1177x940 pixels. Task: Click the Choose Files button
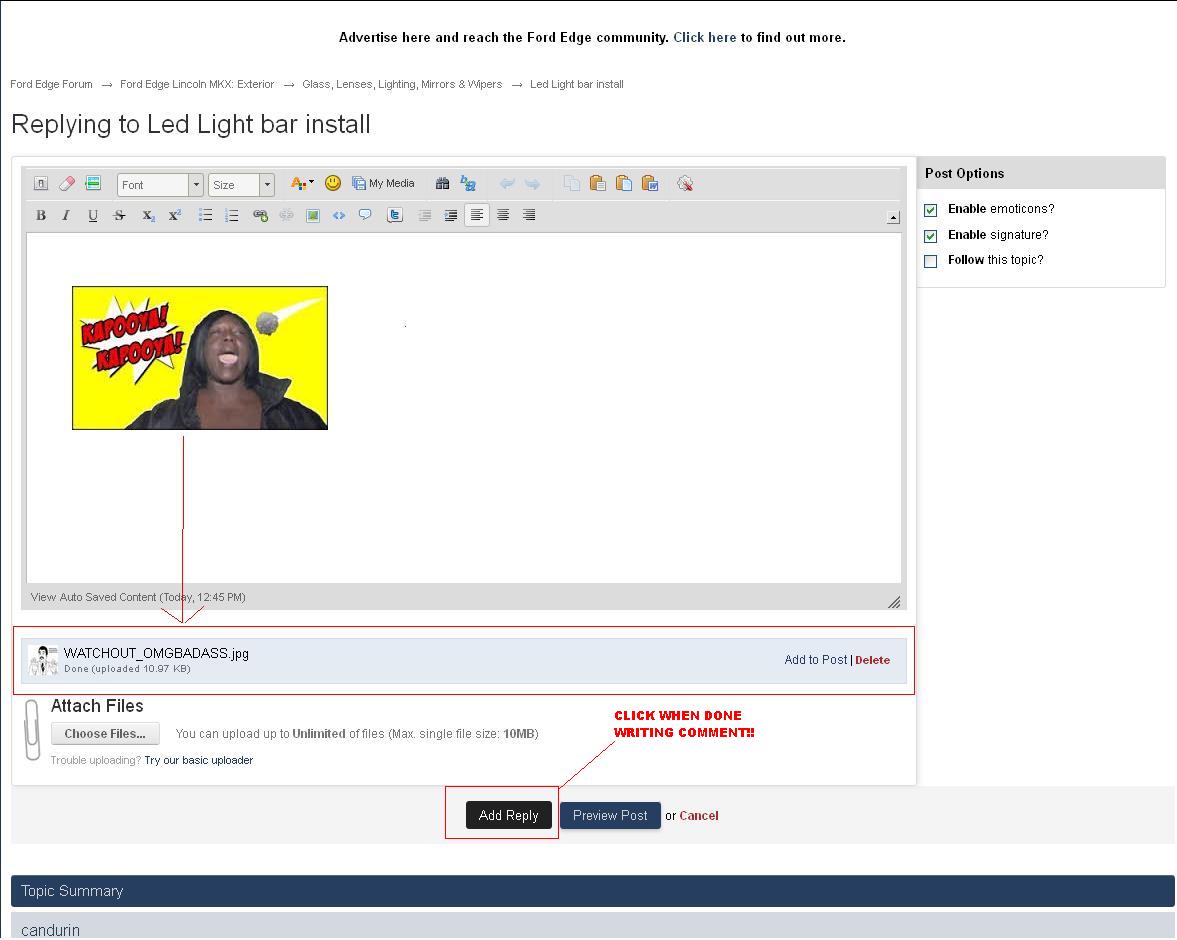point(105,734)
